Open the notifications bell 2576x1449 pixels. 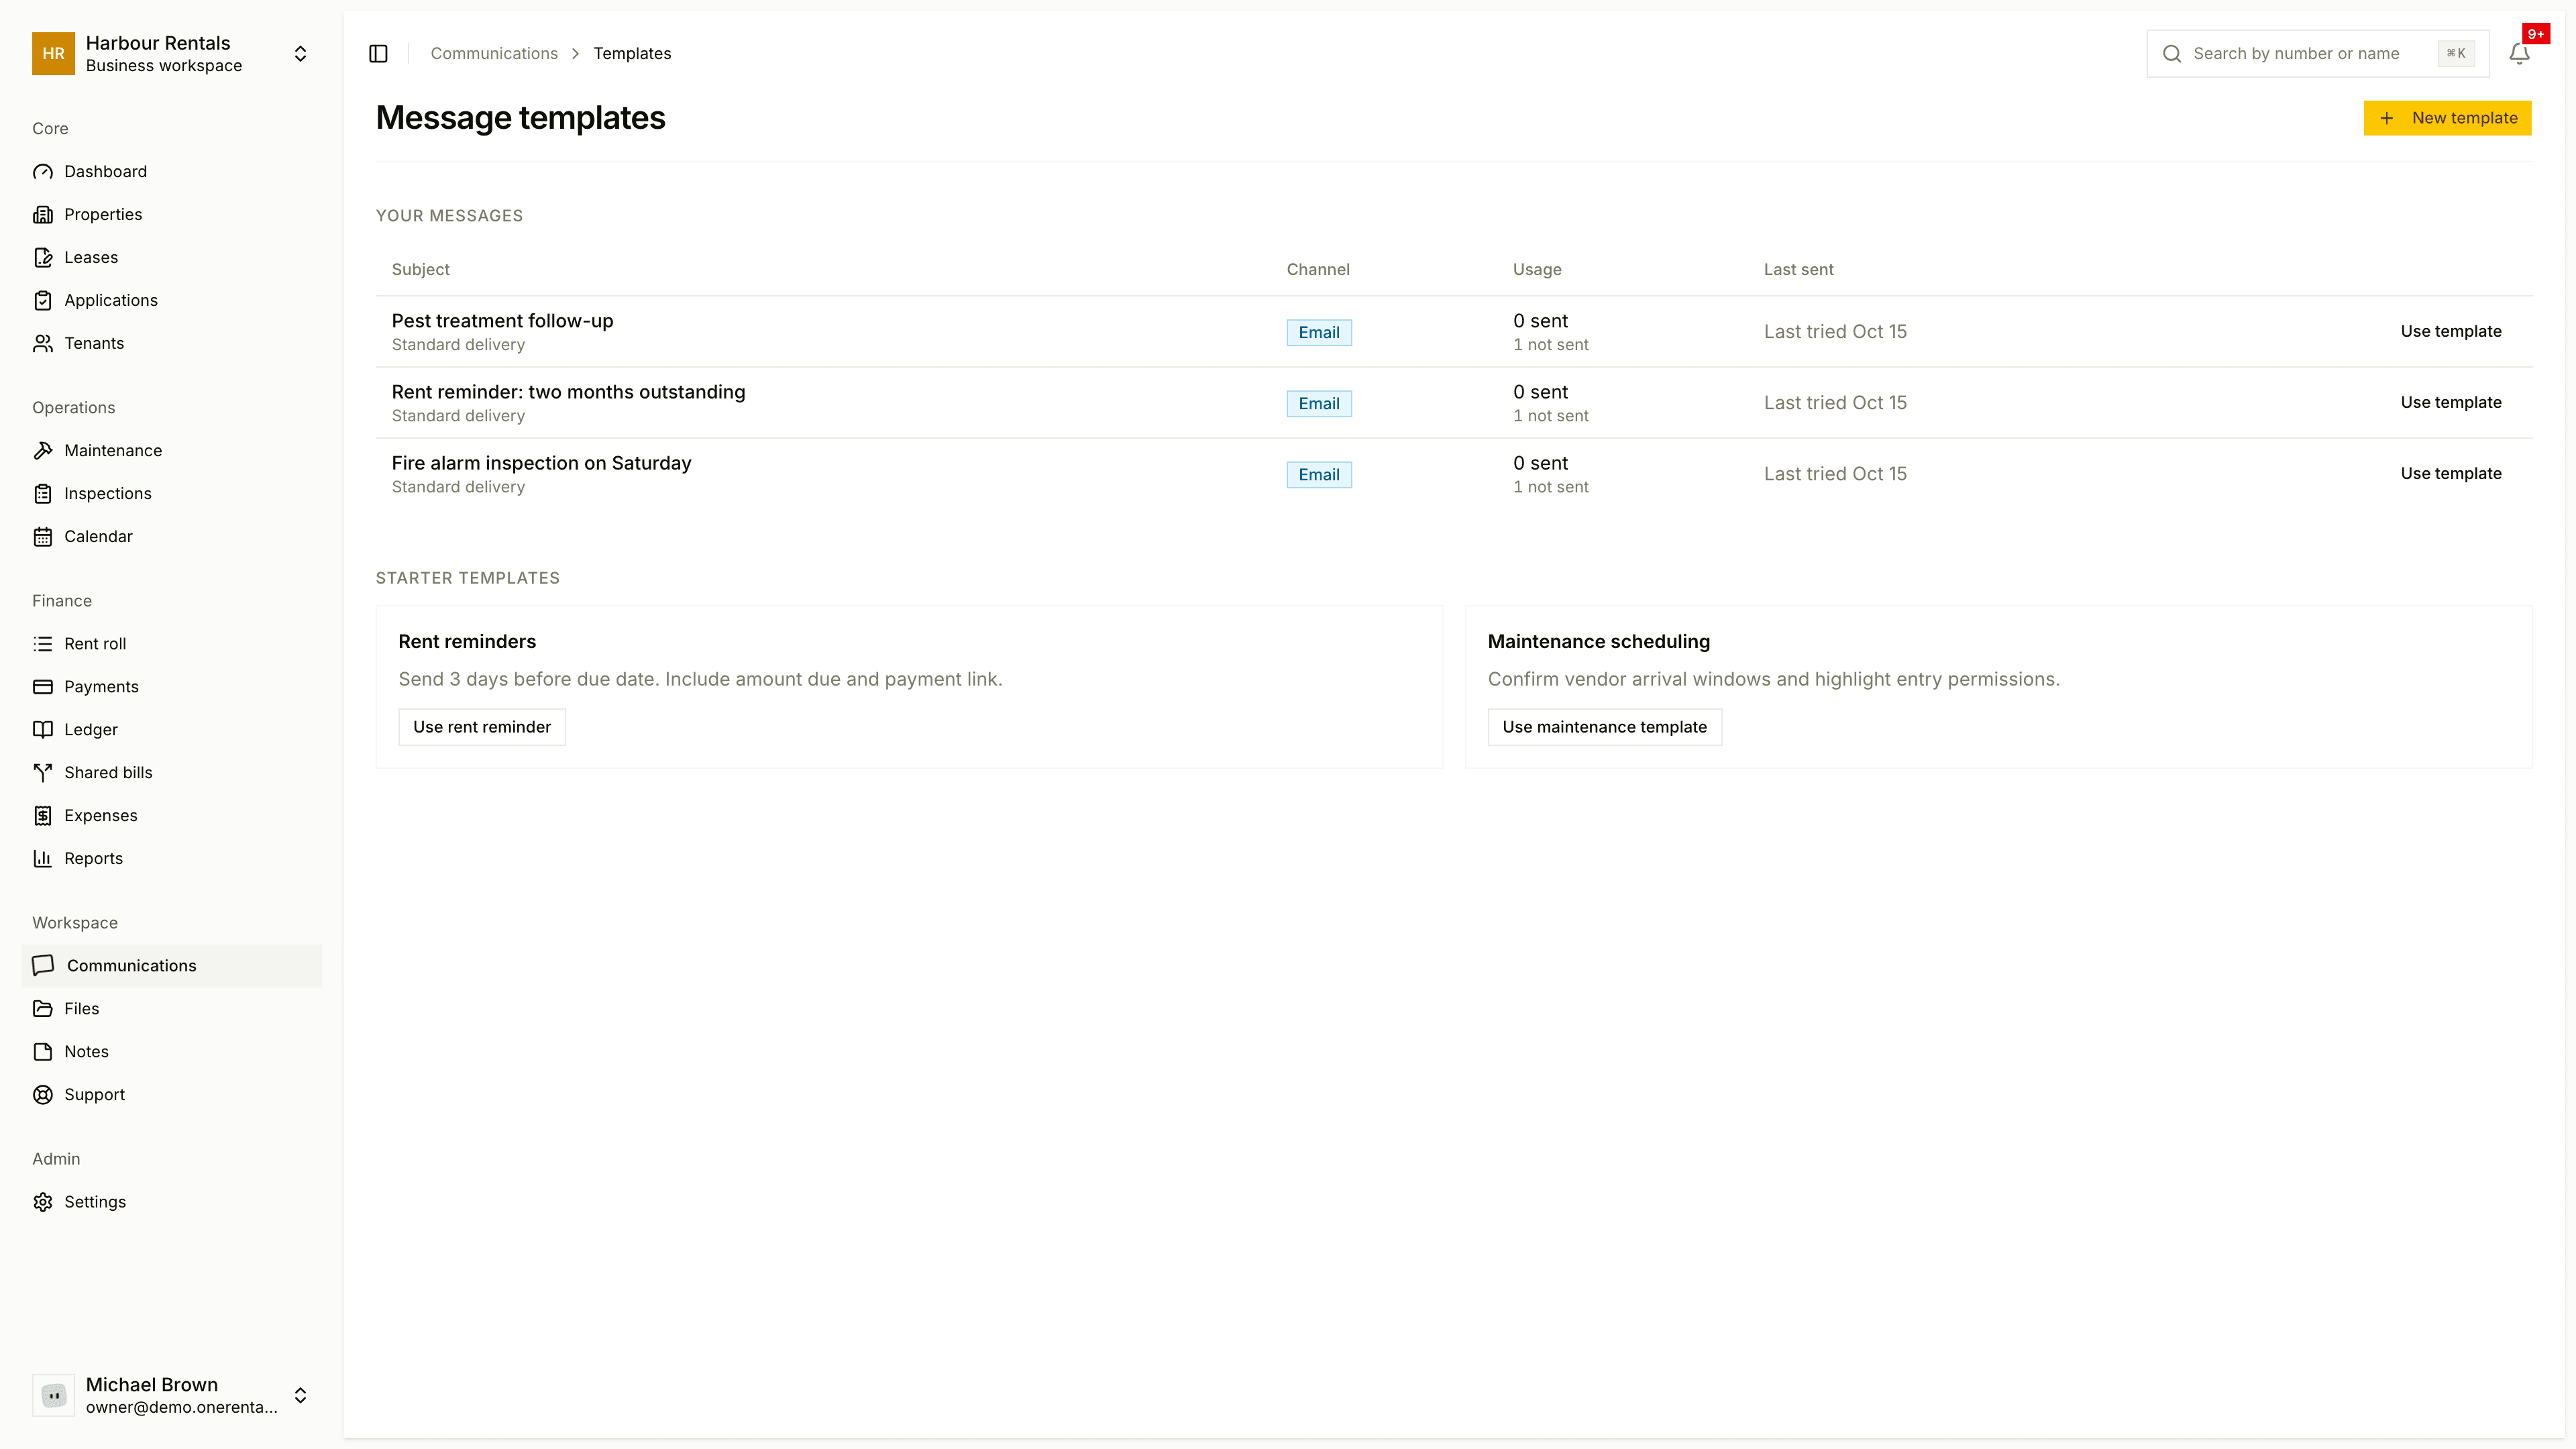pos(2519,54)
